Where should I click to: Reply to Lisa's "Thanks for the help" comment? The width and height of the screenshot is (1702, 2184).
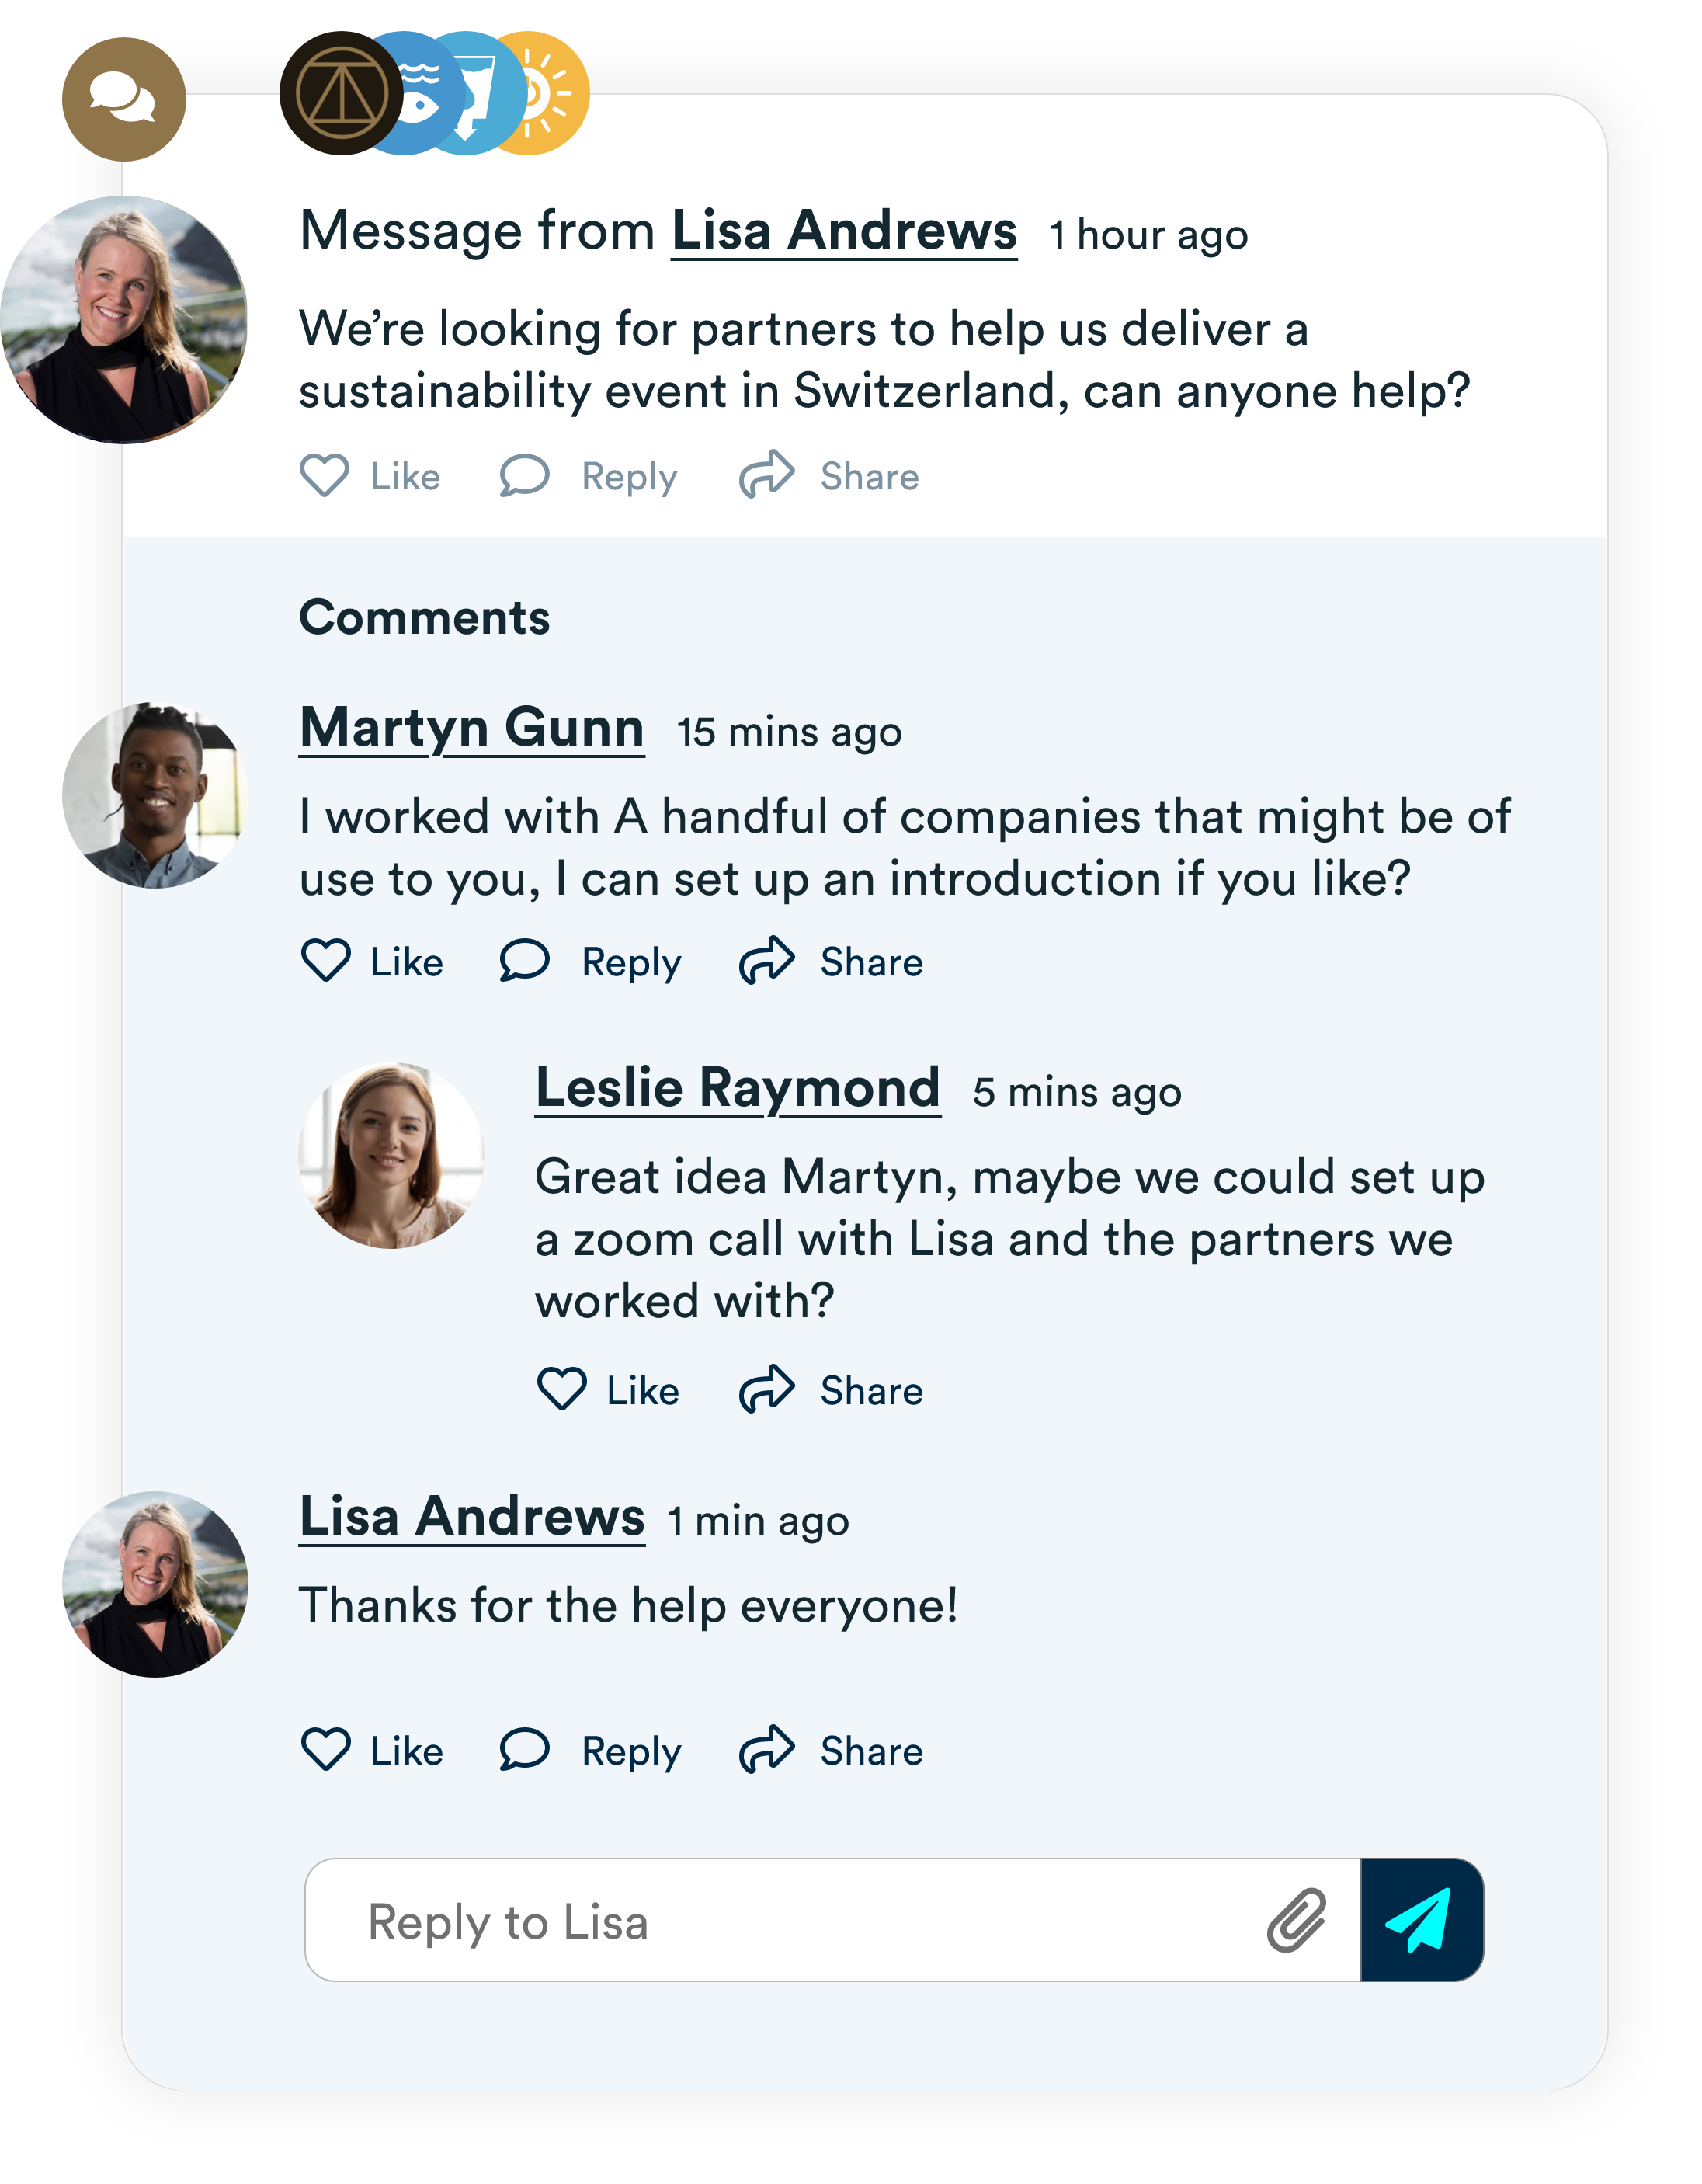point(590,1751)
